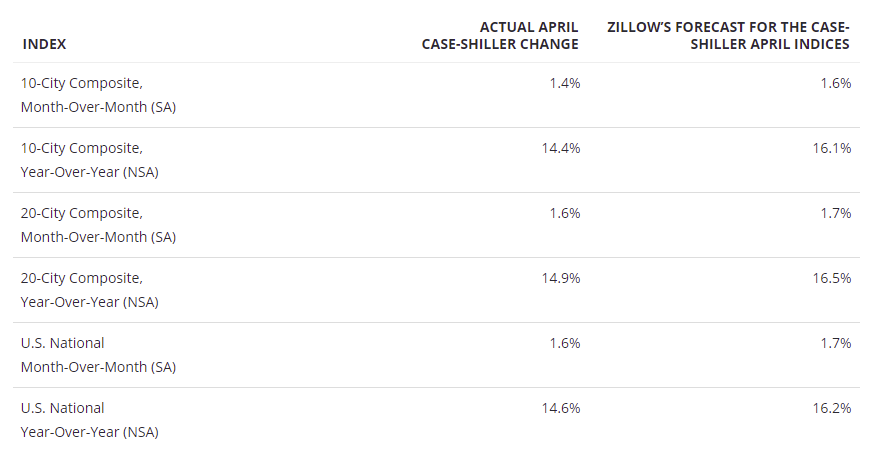Click the 20-City monthly 1.6% actual value
The image size is (878, 452).
coord(564,213)
